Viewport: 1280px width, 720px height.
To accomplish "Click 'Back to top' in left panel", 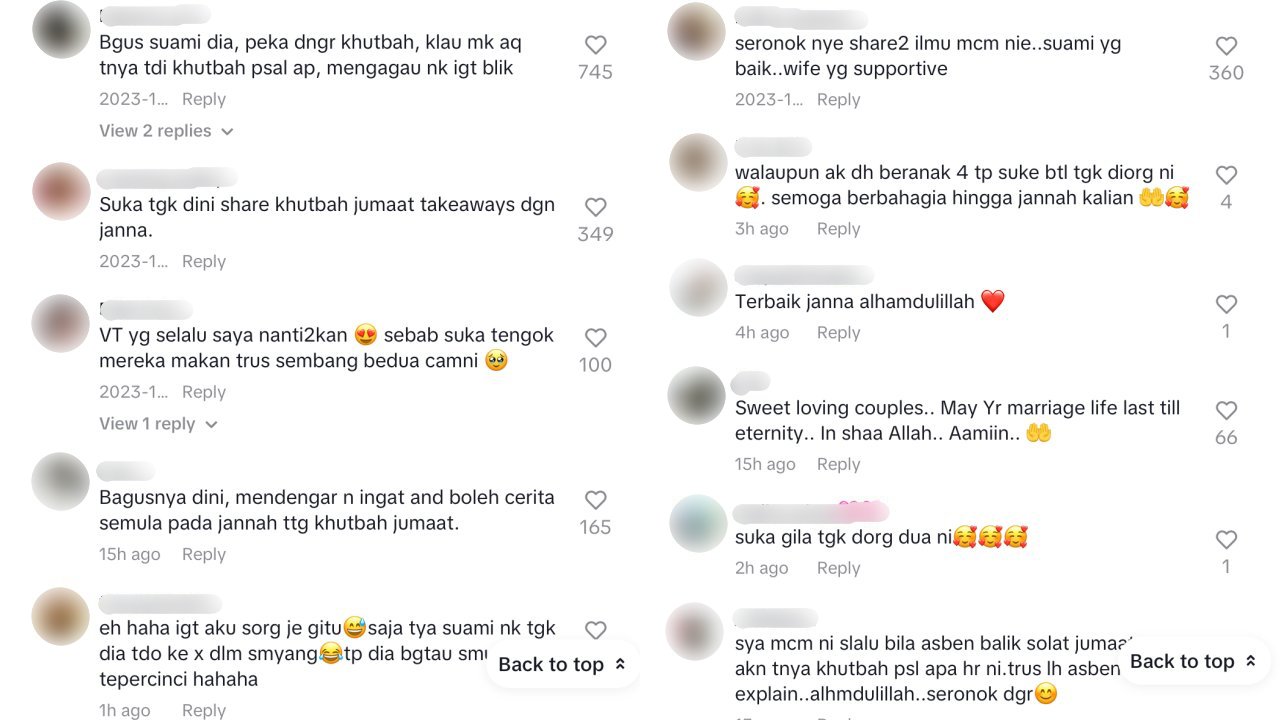I will pos(562,664).
